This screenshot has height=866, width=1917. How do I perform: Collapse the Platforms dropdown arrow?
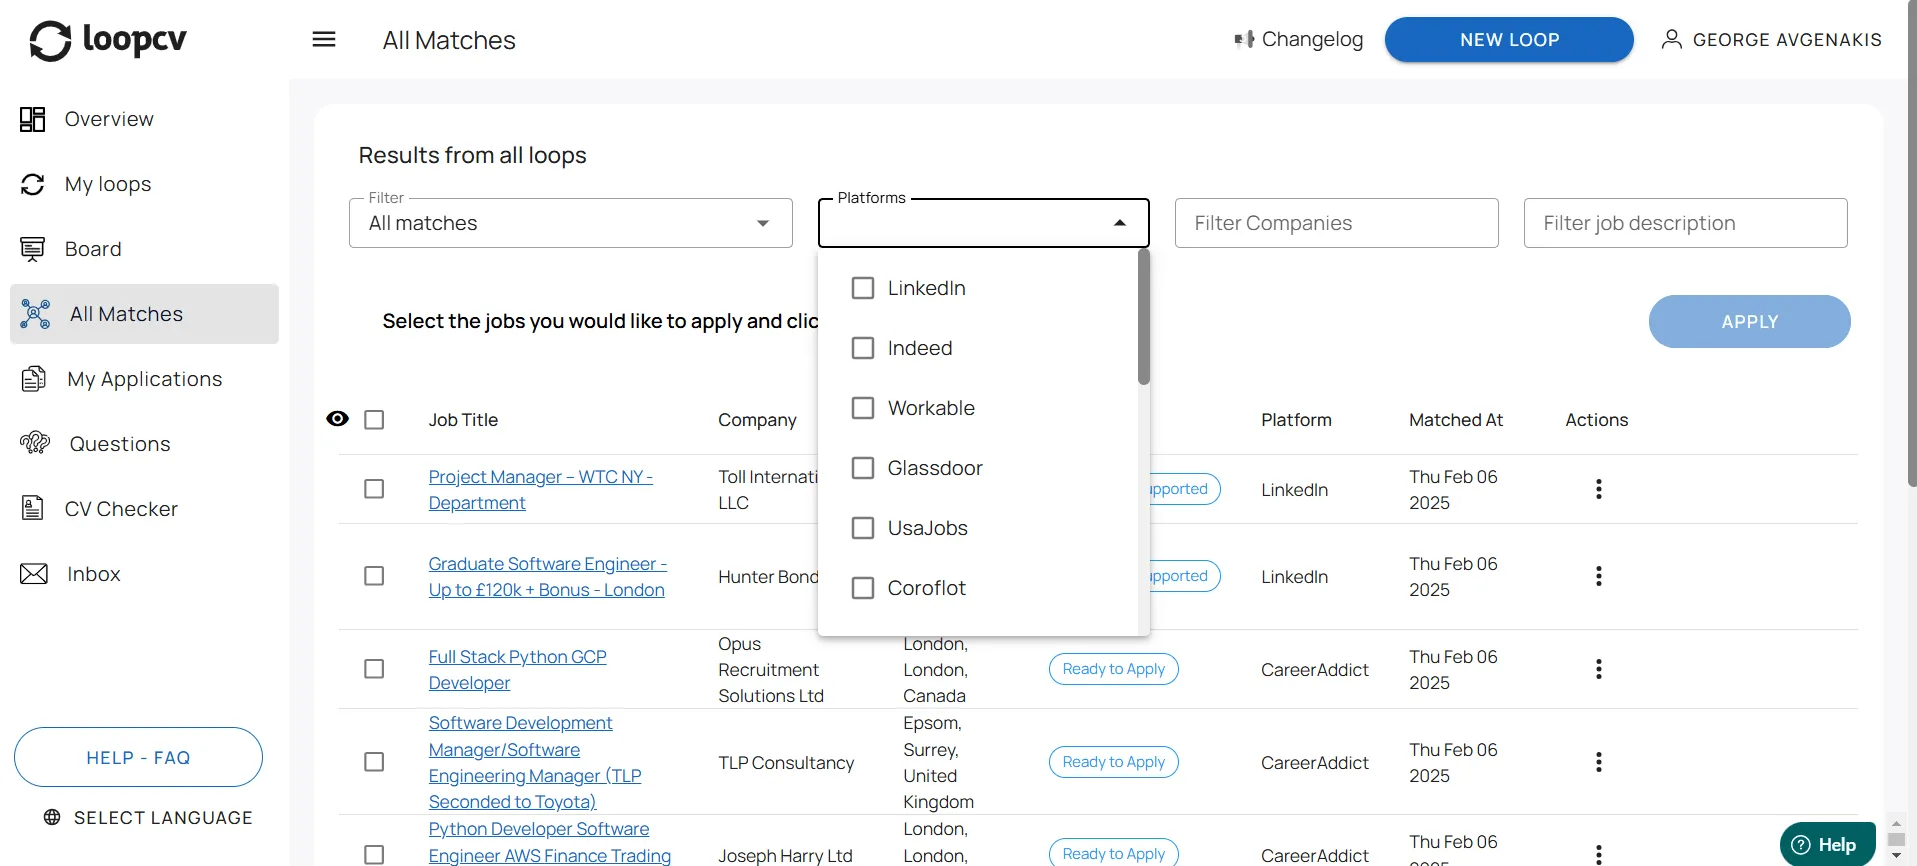(1120, 223)
